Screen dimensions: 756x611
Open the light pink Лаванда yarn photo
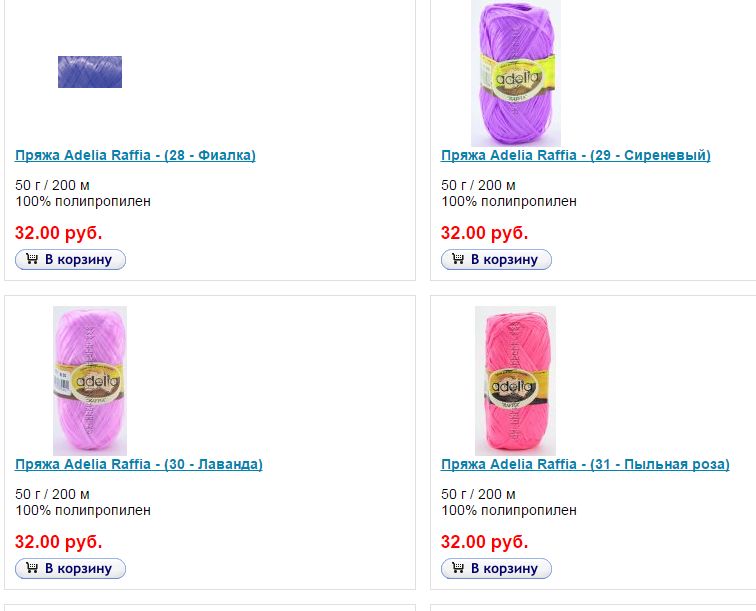(x=90, y=380)
